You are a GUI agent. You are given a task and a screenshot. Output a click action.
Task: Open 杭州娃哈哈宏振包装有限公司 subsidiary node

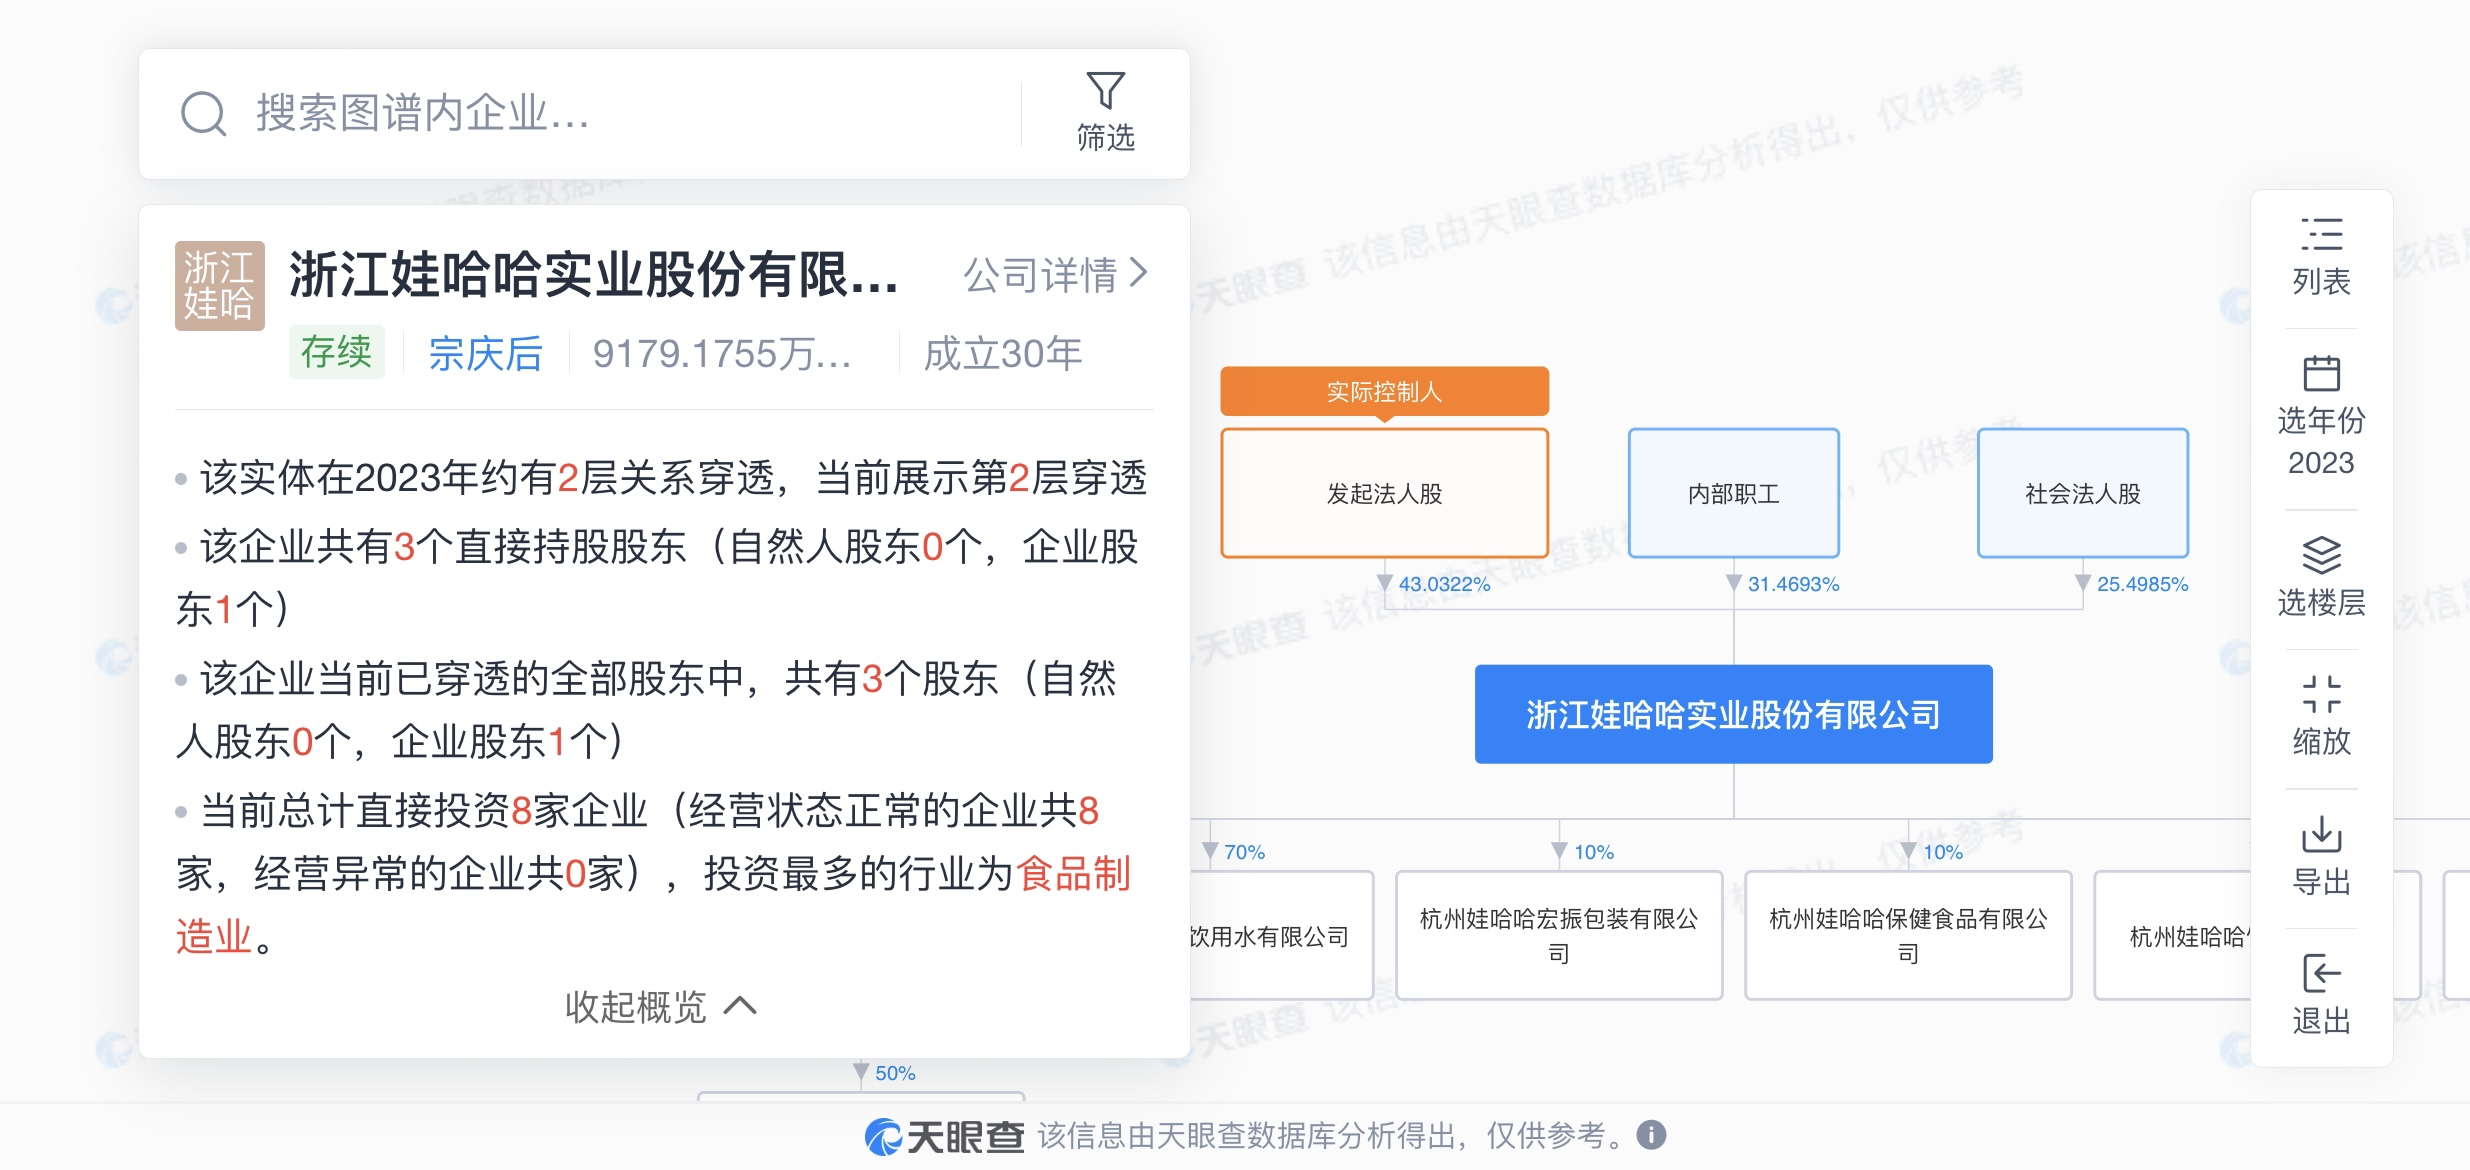pos(1558,935)
